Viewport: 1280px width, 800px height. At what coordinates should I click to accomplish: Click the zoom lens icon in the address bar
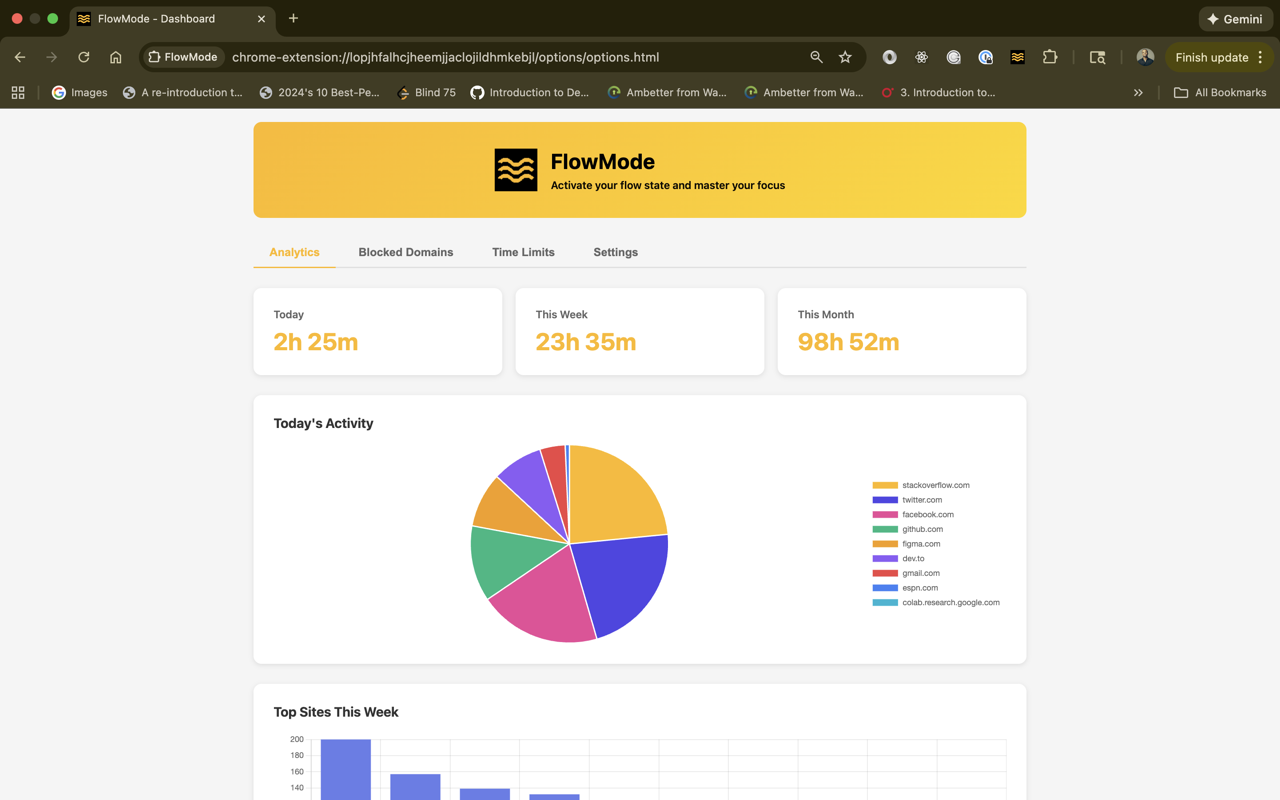tap(816, 57)
